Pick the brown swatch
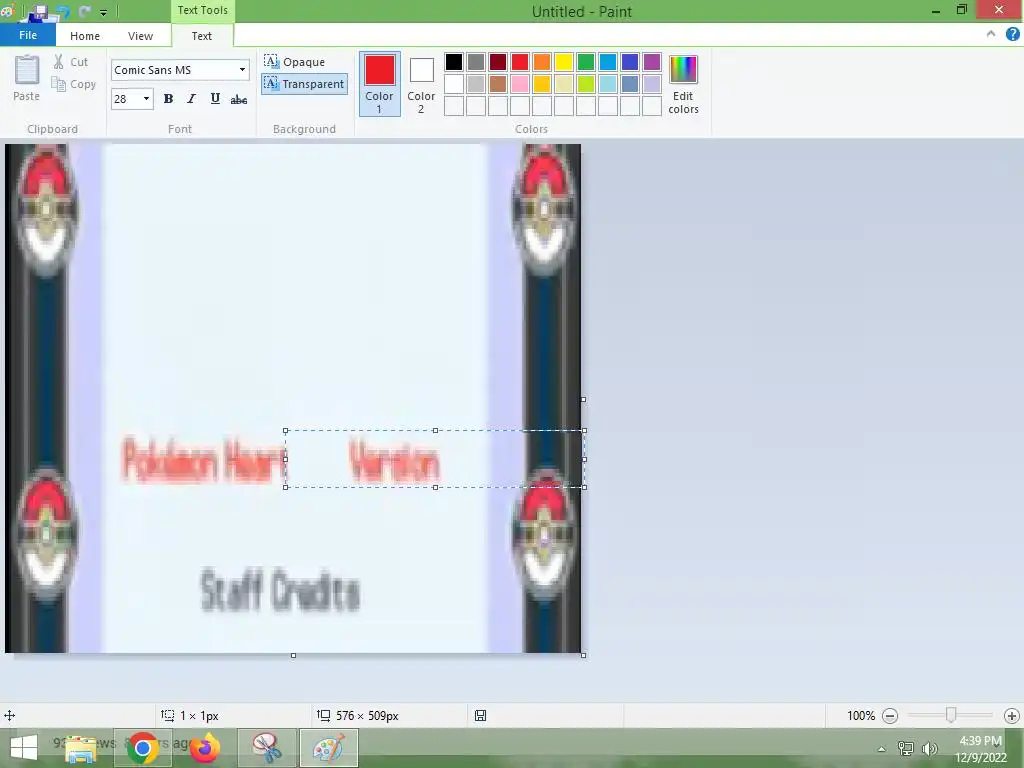The width and height of the screenshot is (1024, 768). pyautogui.click(x=498, y=84)
